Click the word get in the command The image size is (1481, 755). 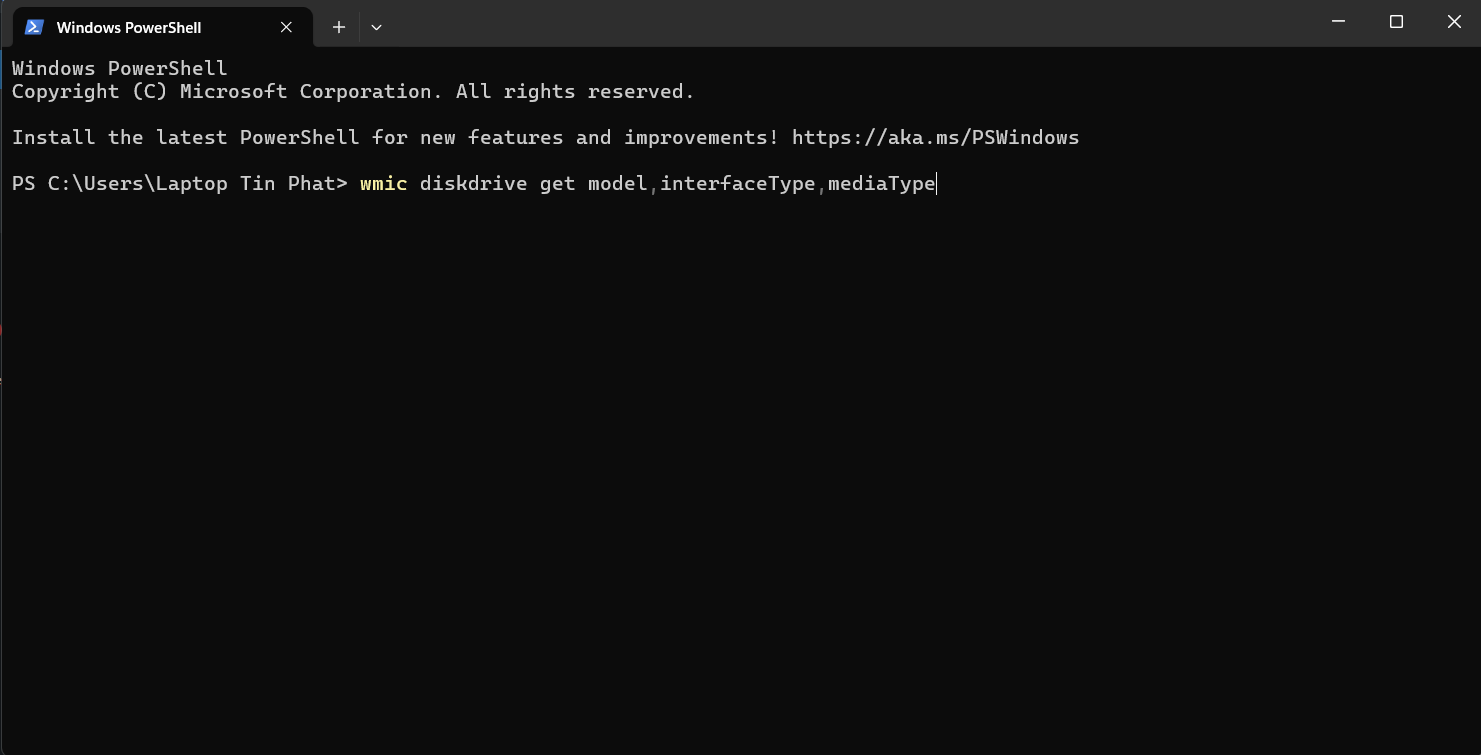[x=557, y=183]
